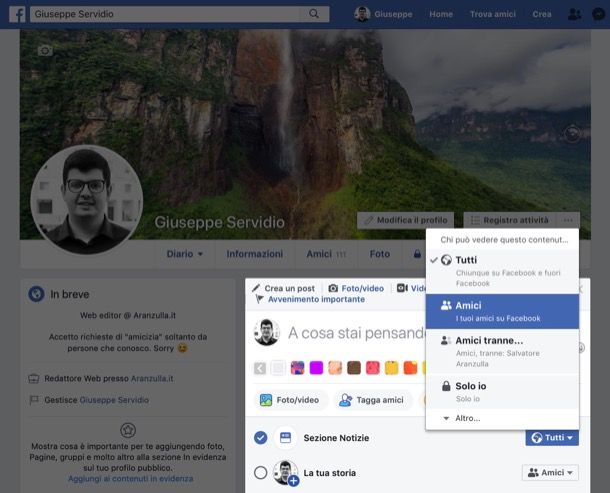This screenshot has width=610, height=493.
Task: Click Home in the top navigation
Action: (x=441, y=14)
